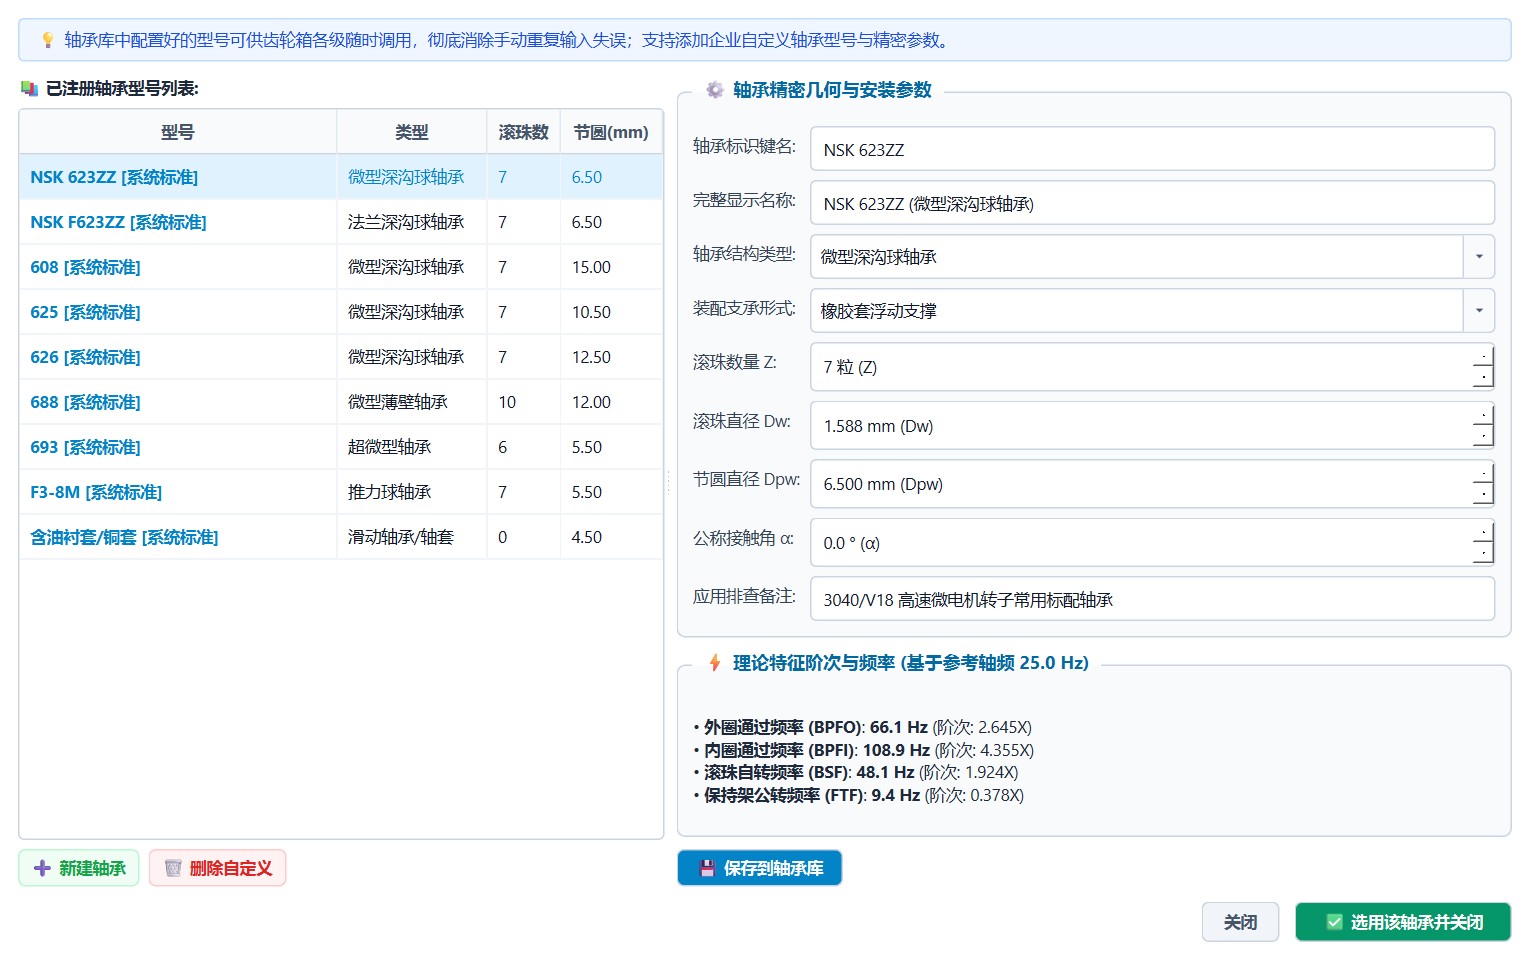
Task: Click the 轴承标识键名 input field
Action: click(1153, 149)
